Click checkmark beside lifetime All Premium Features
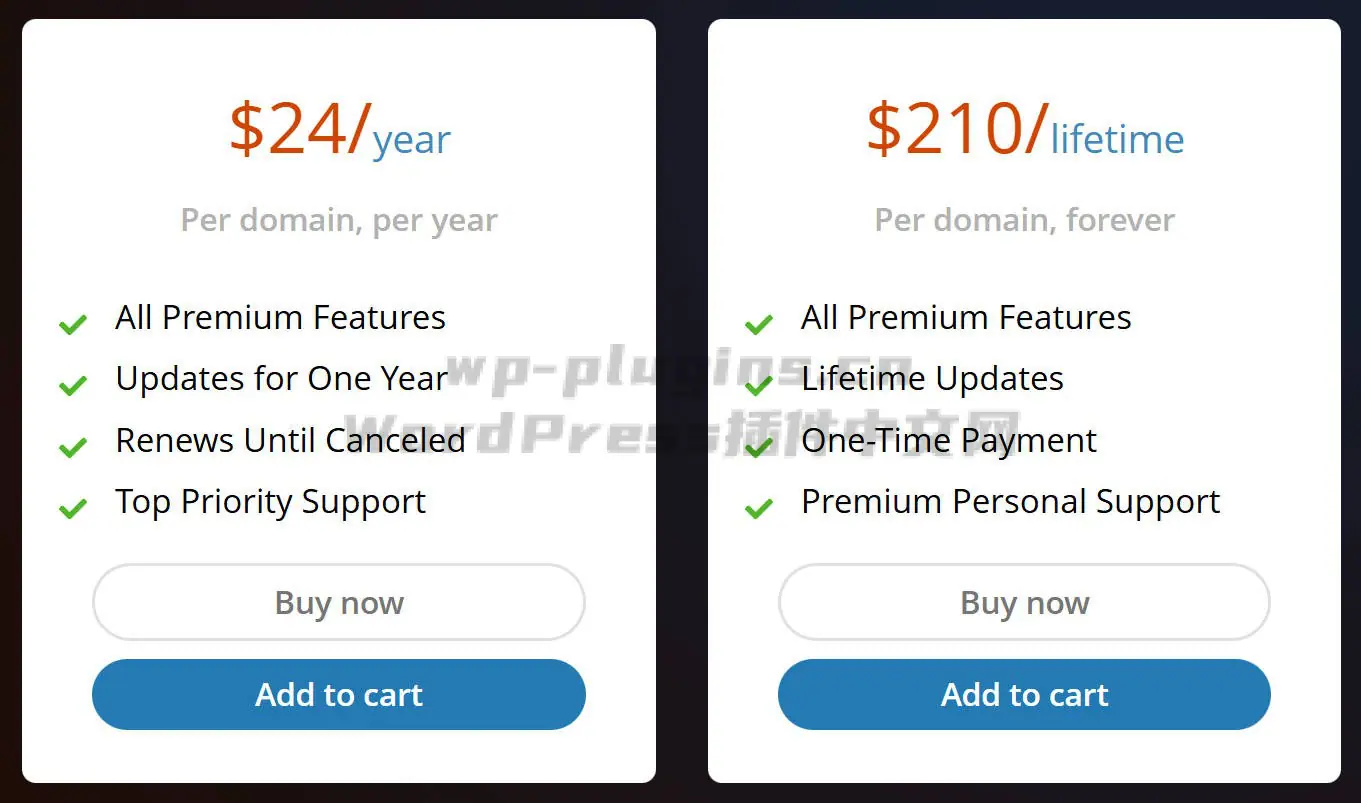 [759, 324]
